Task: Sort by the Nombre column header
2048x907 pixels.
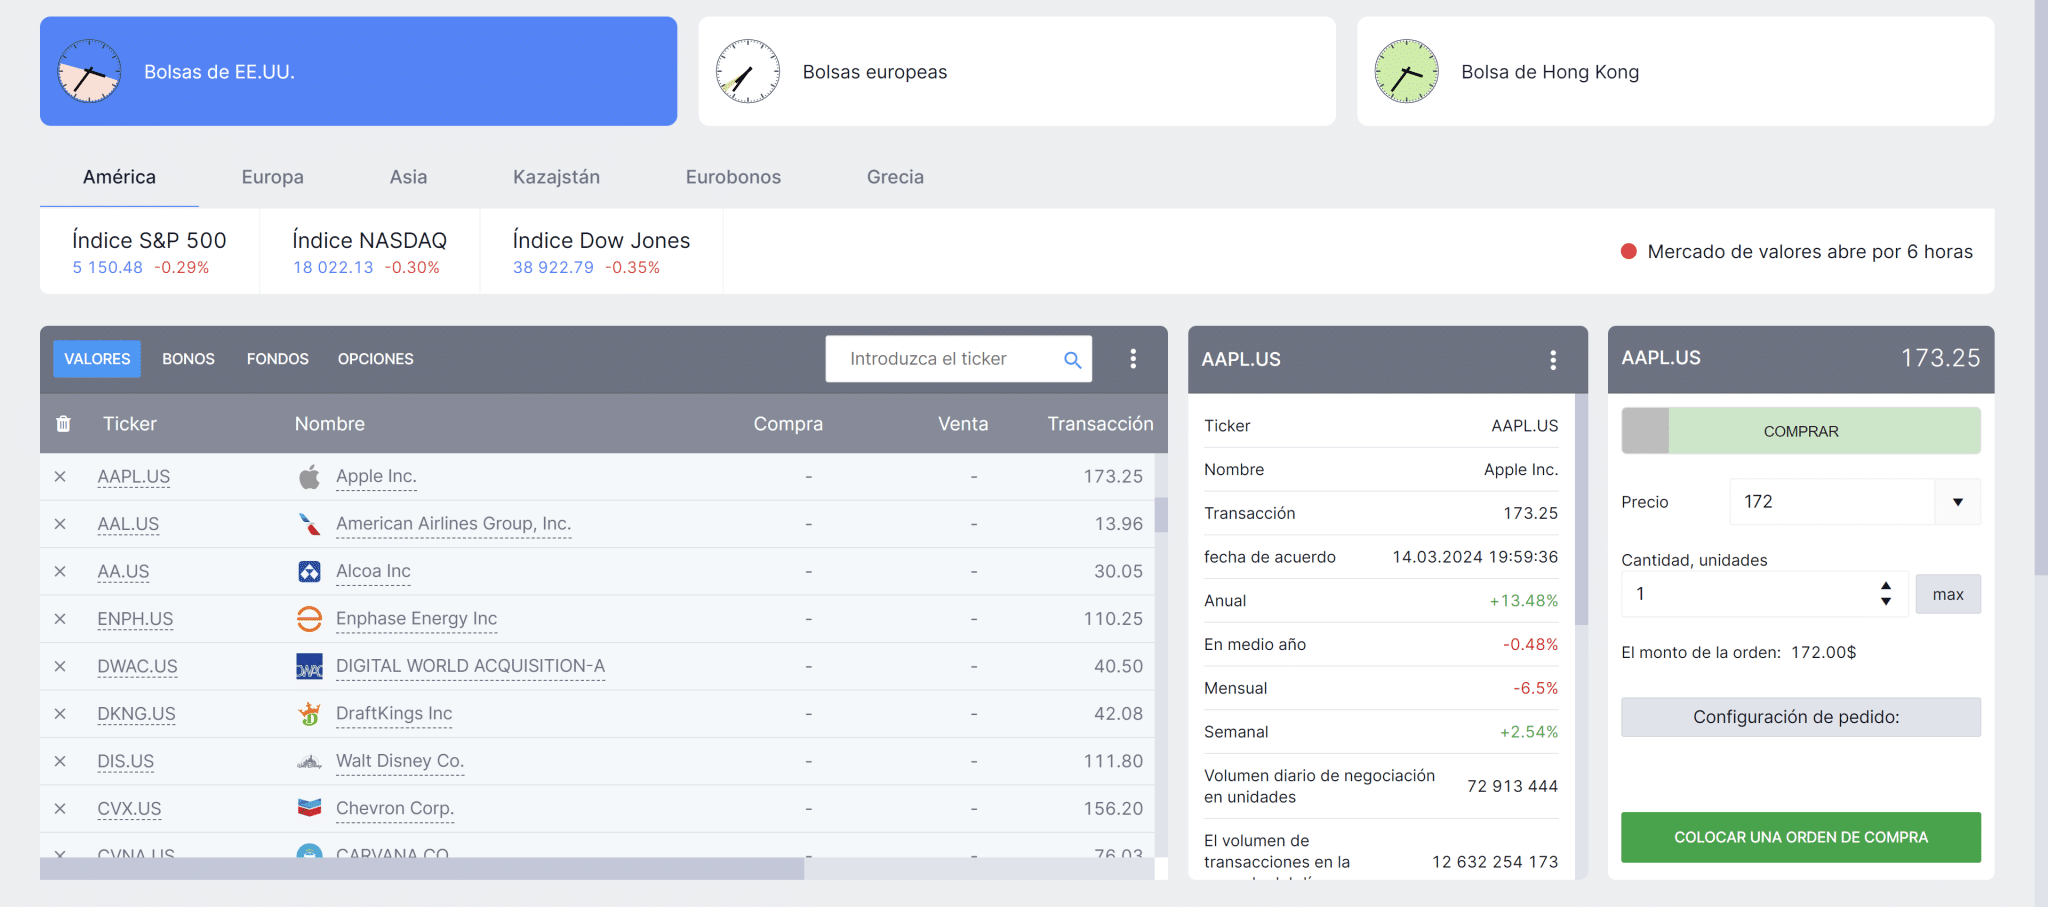Action: tap(330, 424)
